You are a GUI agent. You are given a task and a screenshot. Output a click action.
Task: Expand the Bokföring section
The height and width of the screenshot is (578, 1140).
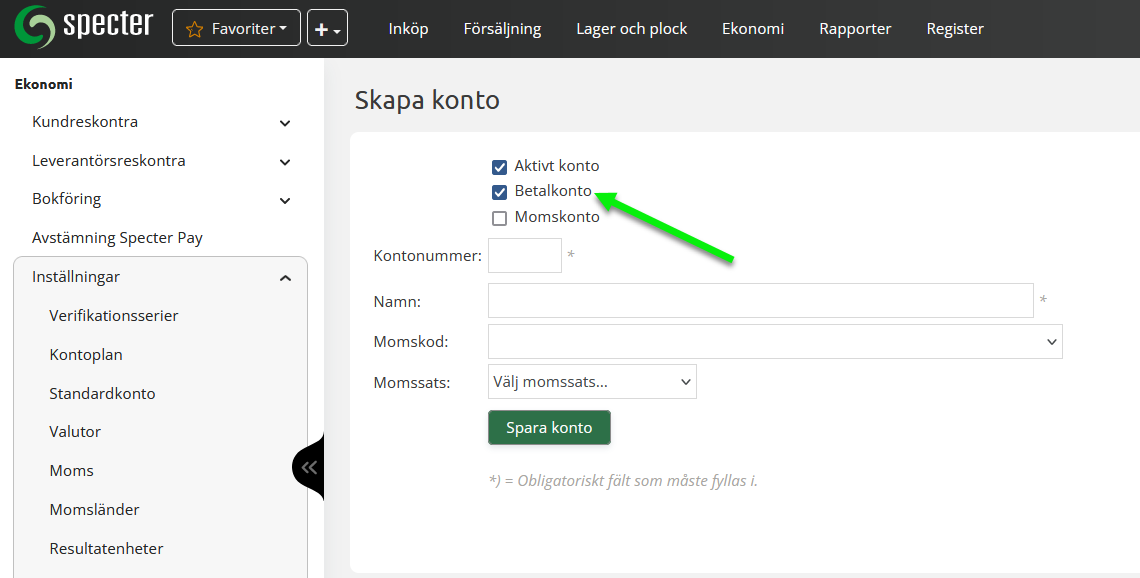[x=285, y=200]
